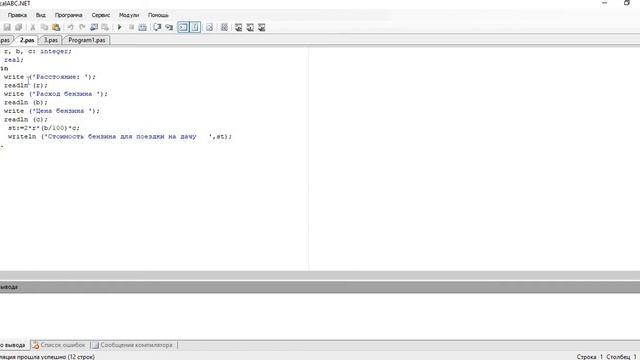The width and height of the screenshot is (640, 360).
Task: Open the Помощь menu
Action: (158, 15)
